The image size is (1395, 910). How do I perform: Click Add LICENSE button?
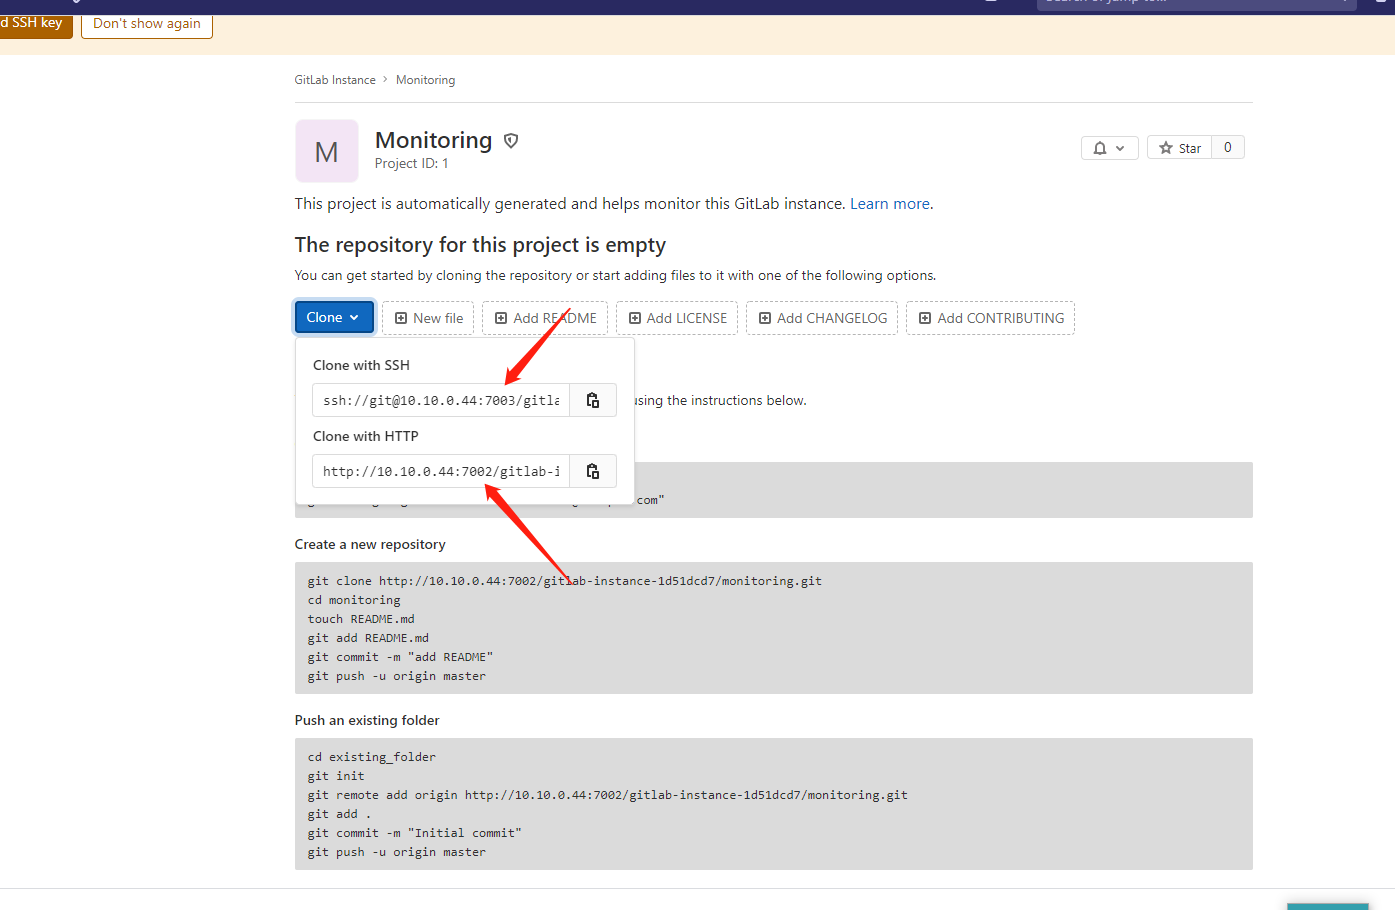[x=677, y=318]
